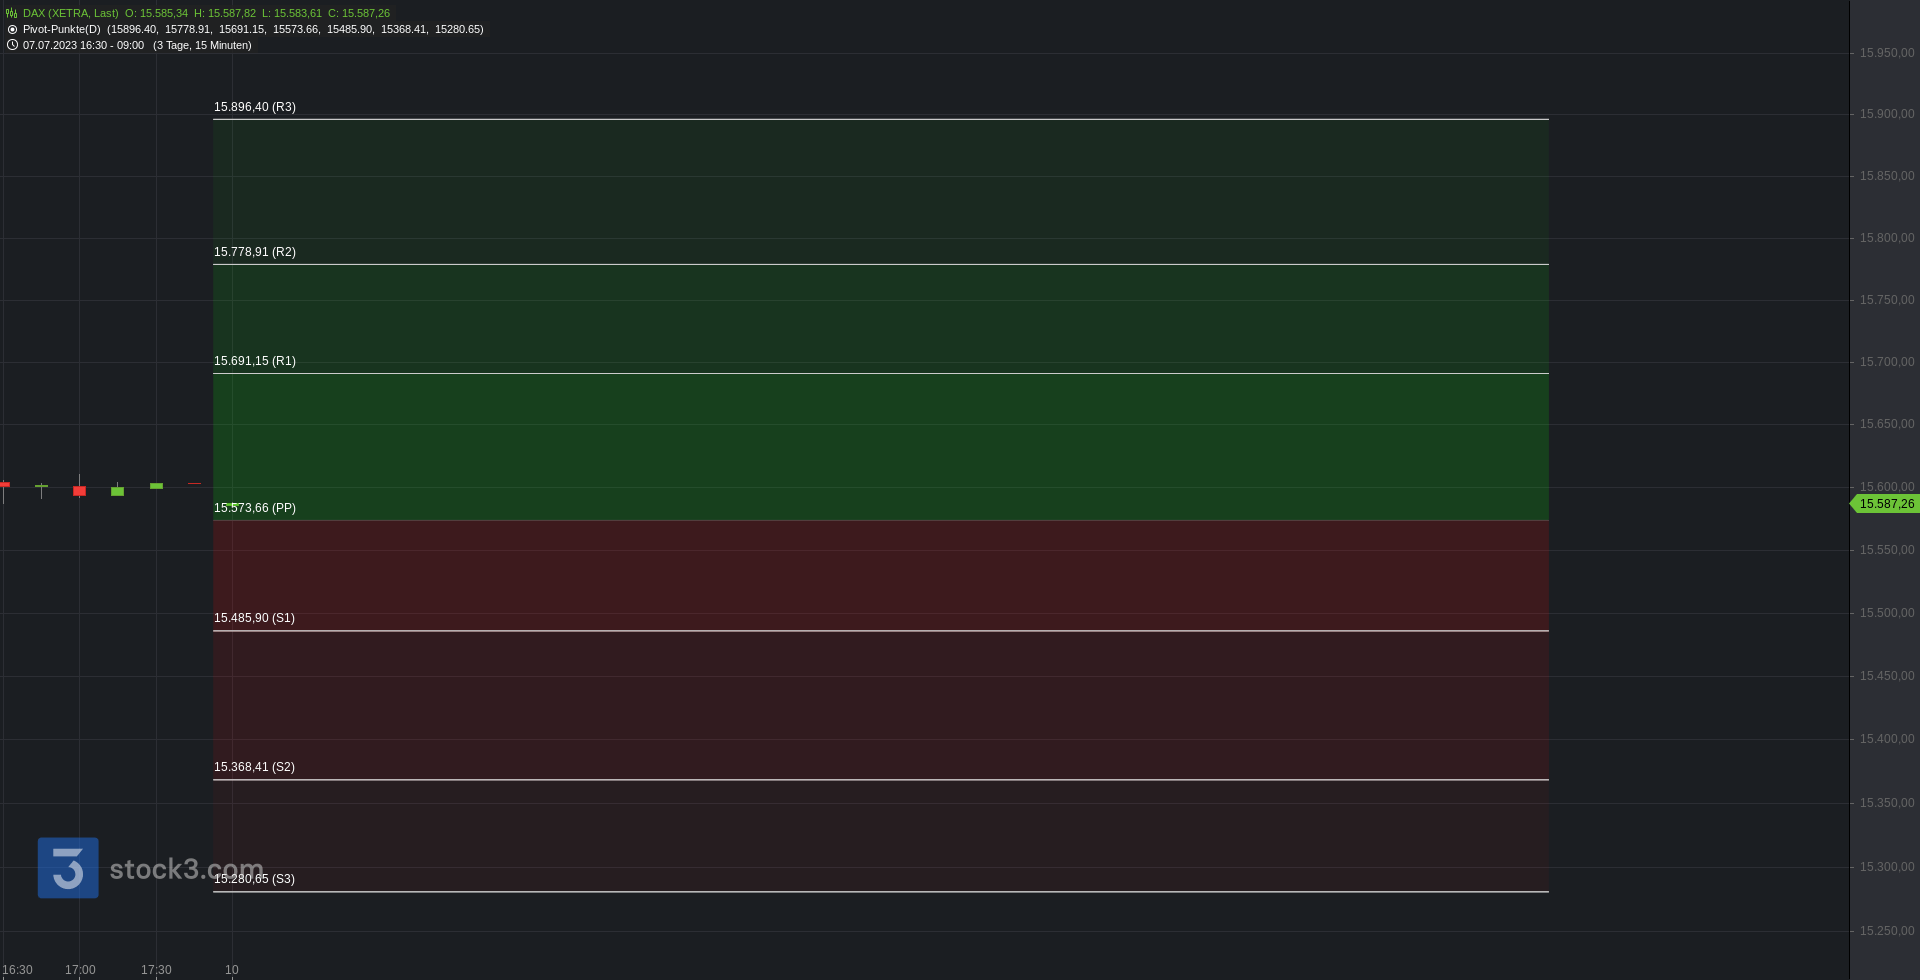Select the 15.691,15 (R1) pivot line label

[x=255, y=361]
